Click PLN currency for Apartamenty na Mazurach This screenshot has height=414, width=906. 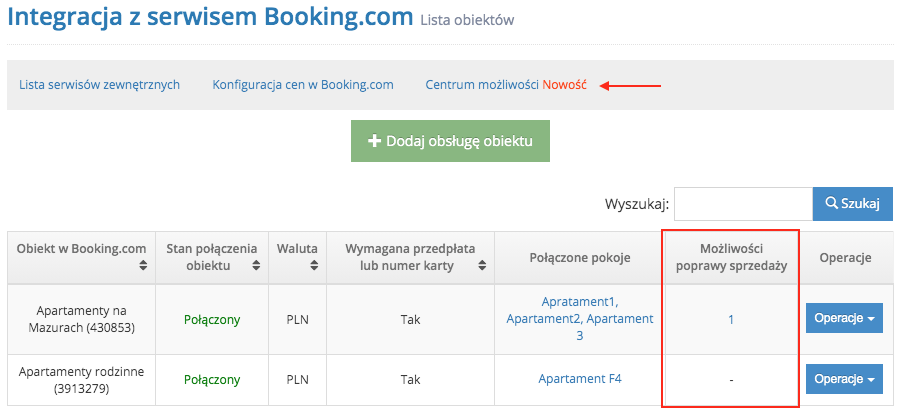tap(298, 319)
